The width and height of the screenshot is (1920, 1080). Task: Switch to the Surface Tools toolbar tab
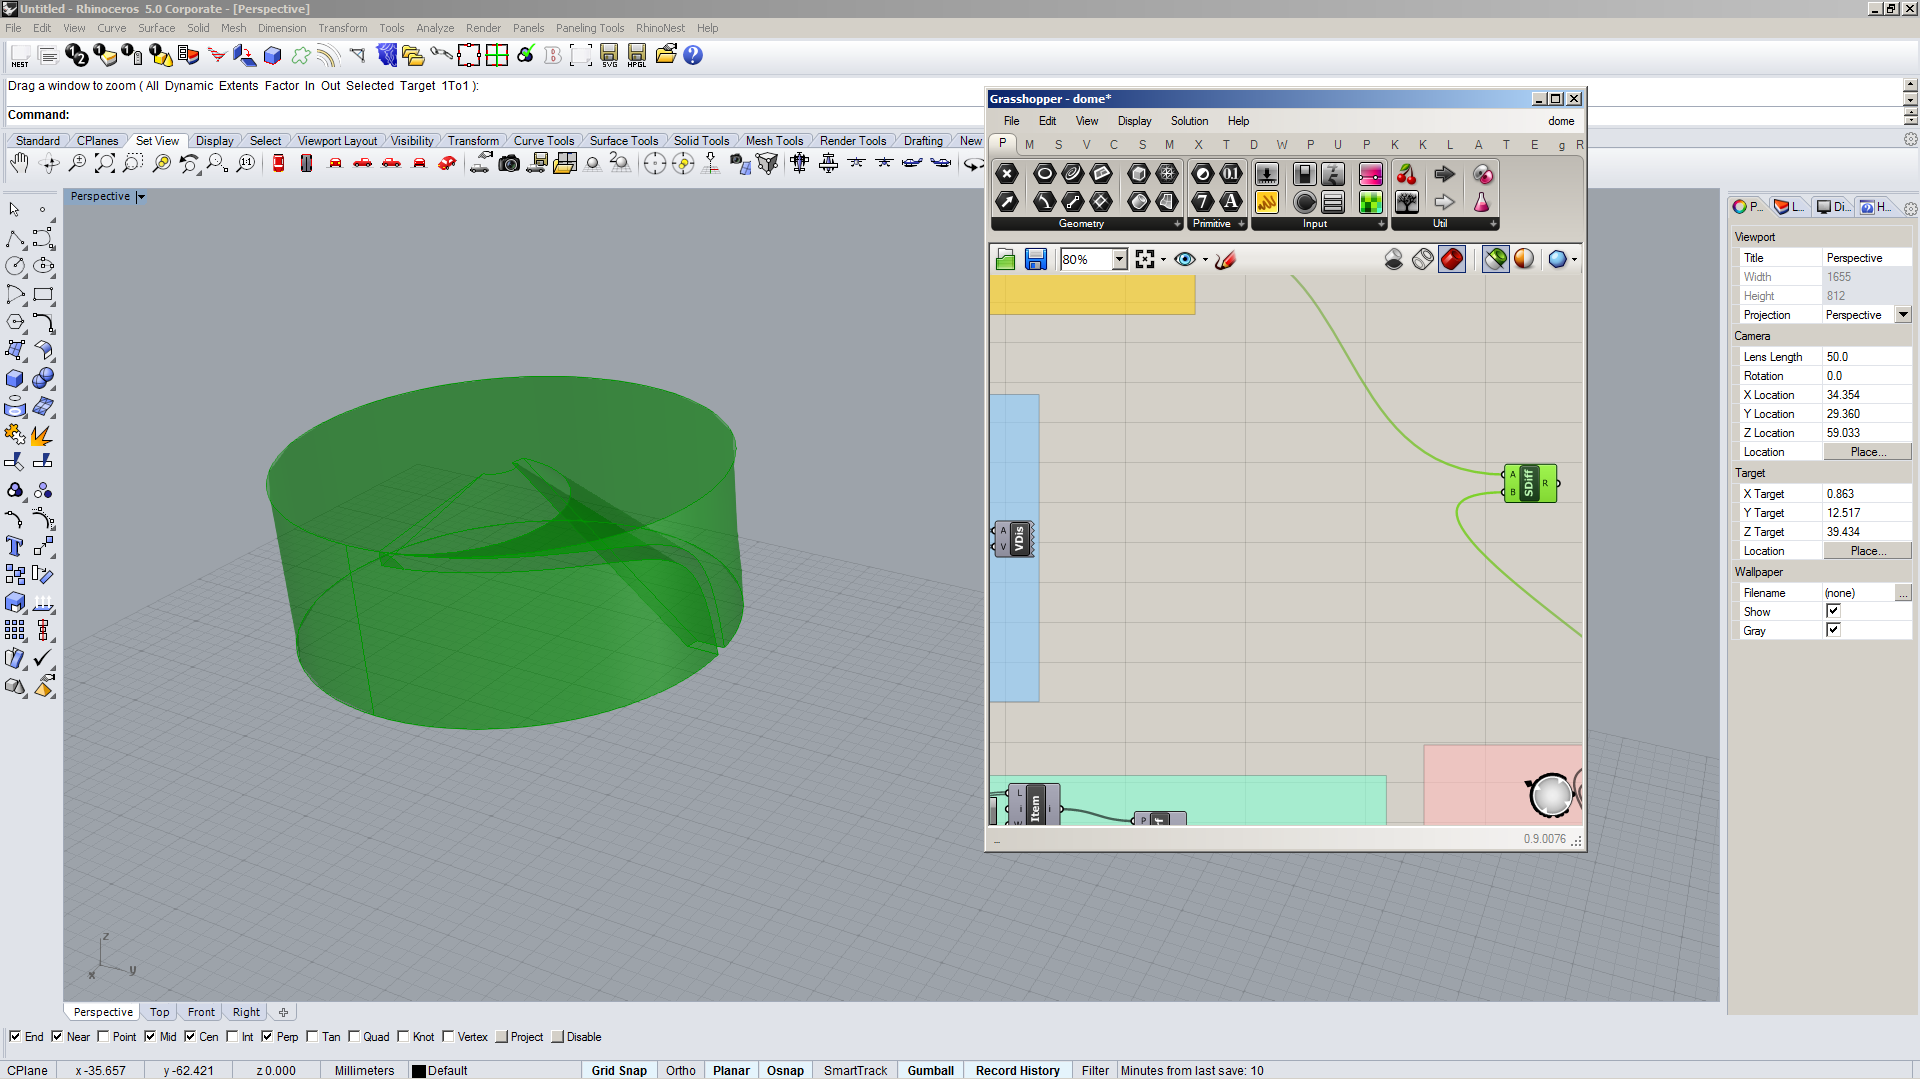click(623, 141)
